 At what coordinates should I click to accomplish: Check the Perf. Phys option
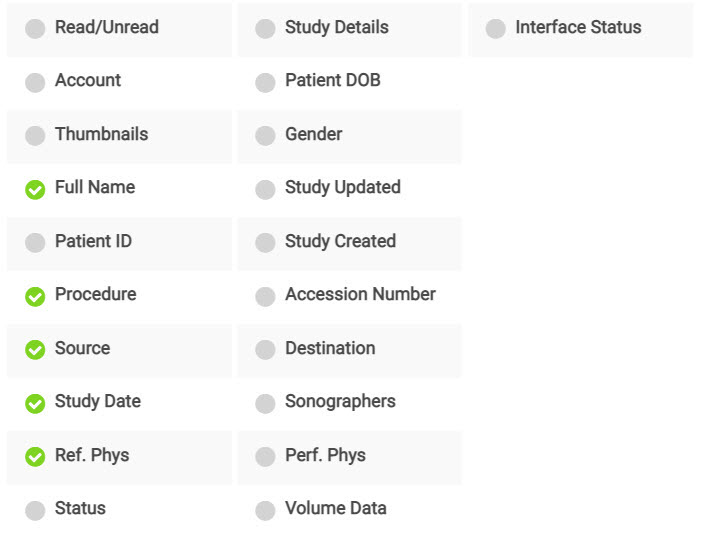pyautogui.click(x=265, y=457)
